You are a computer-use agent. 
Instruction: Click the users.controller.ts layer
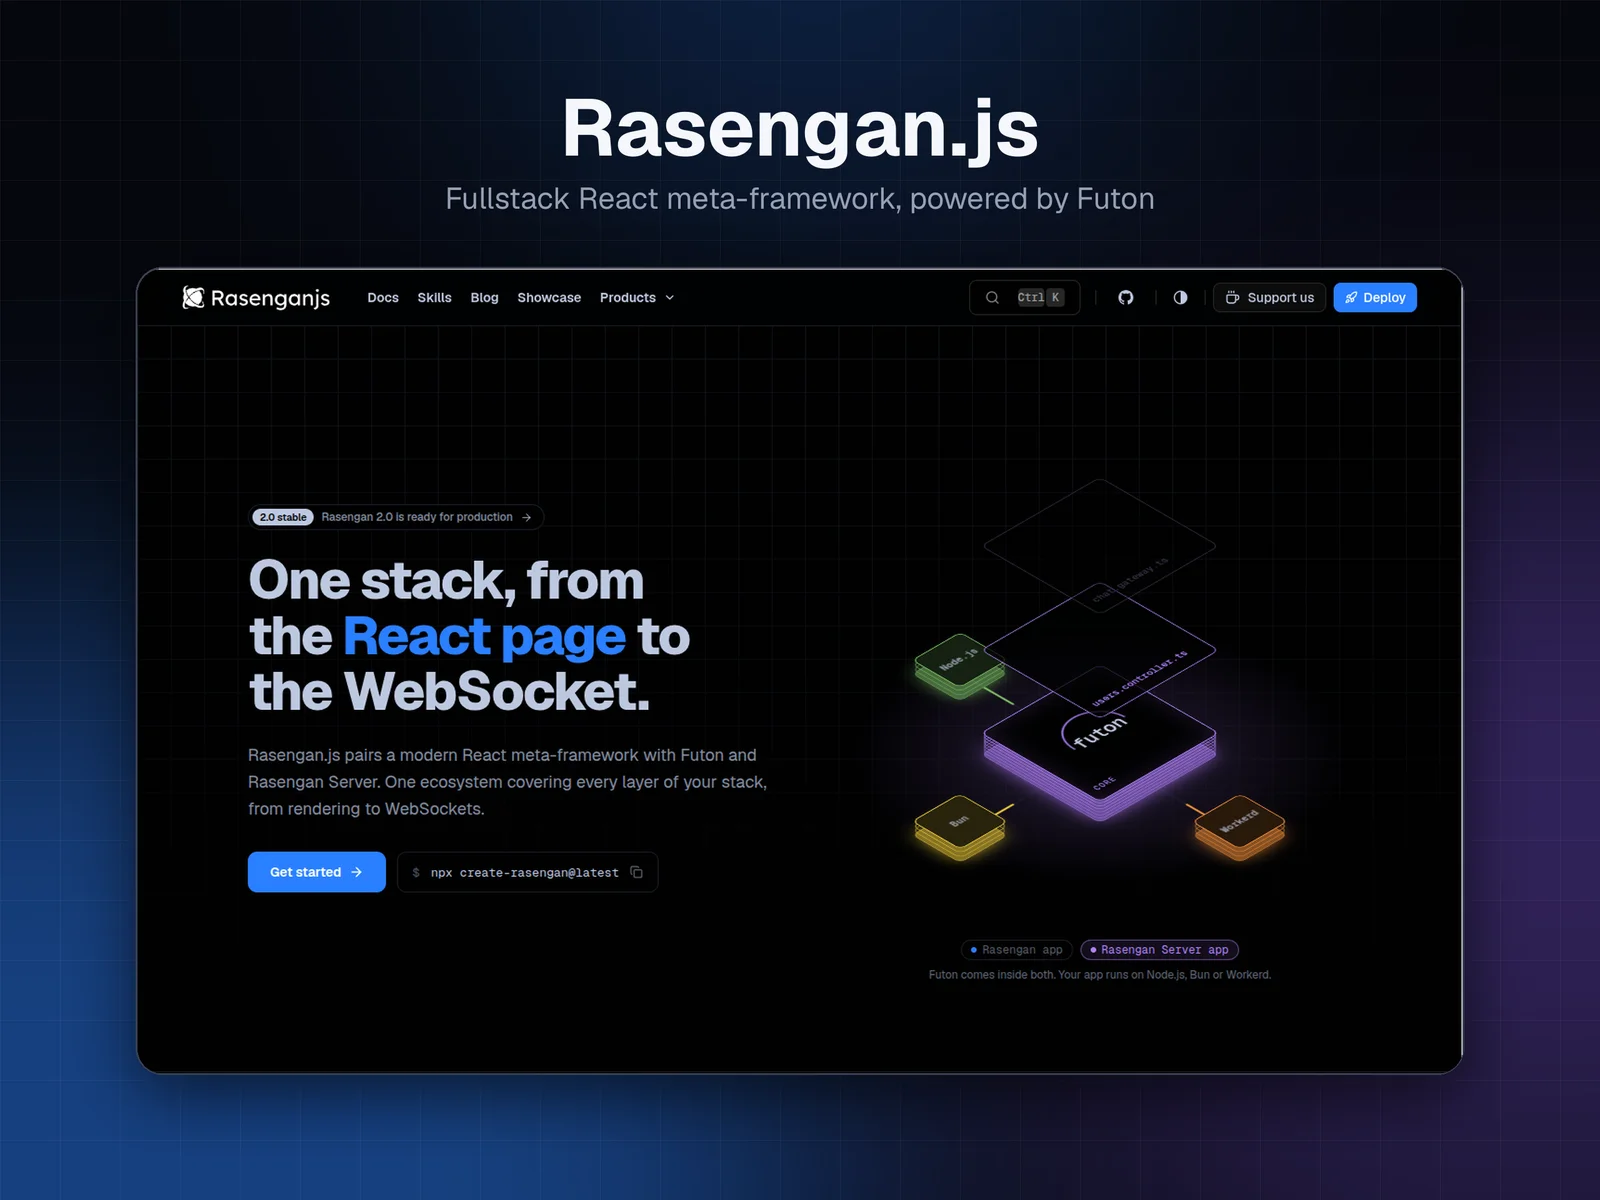click(x=1100, y=648)
